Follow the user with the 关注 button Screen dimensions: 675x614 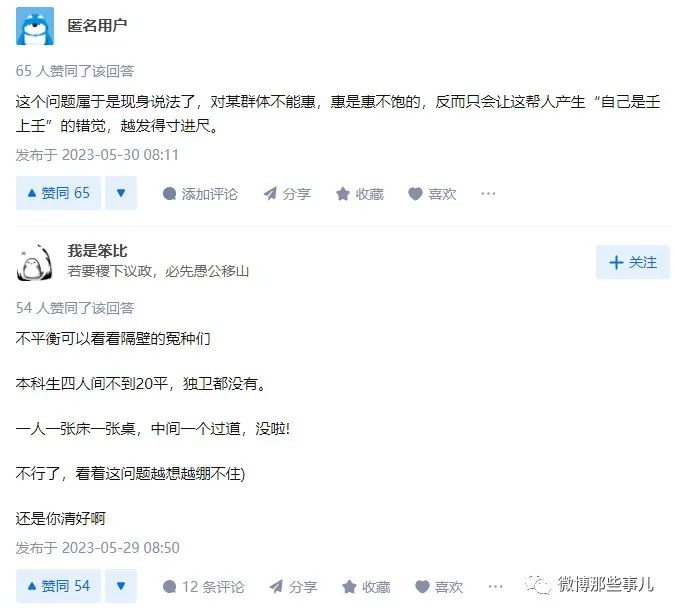[x=633, y=262]
